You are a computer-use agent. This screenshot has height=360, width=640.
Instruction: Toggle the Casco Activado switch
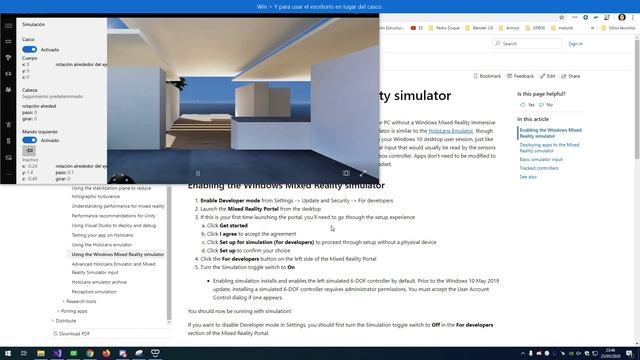(x=29, y=49)
